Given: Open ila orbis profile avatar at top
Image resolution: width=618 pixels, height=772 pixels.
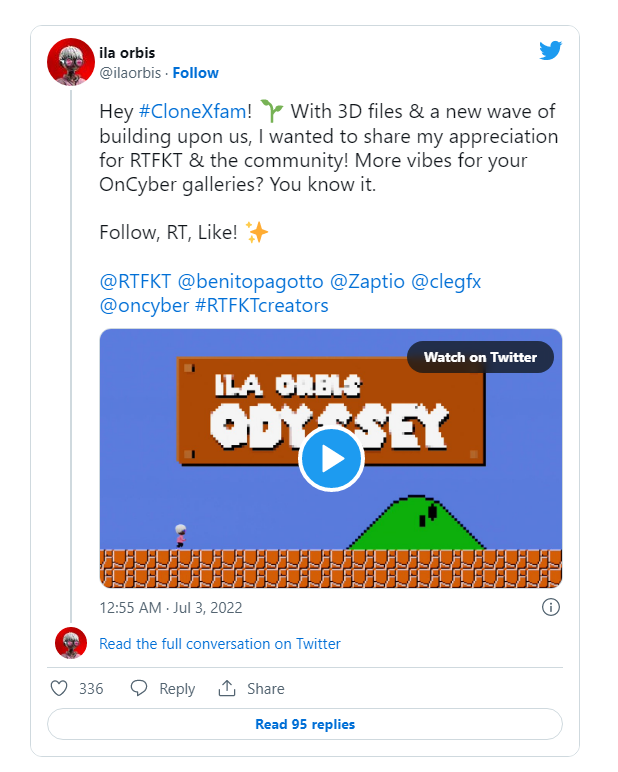Looking at the screenshot, I should click(x=71, y=62).
